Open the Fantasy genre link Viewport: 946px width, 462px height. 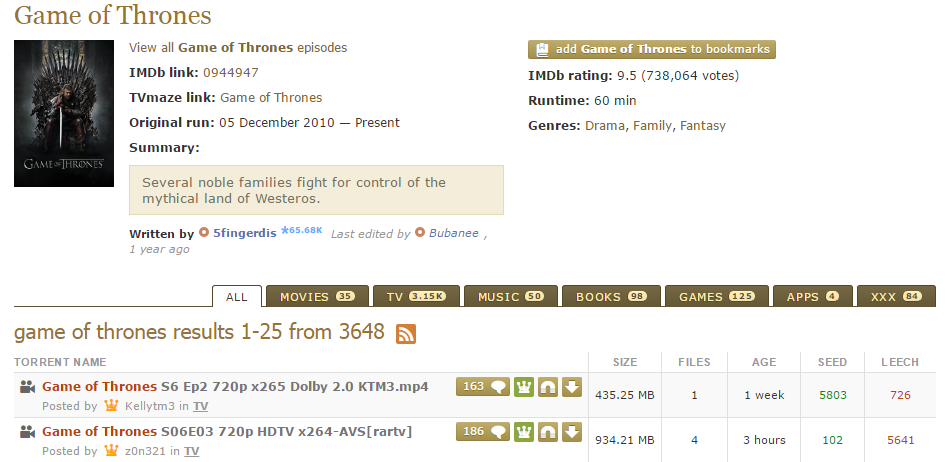tap(703, 126)
